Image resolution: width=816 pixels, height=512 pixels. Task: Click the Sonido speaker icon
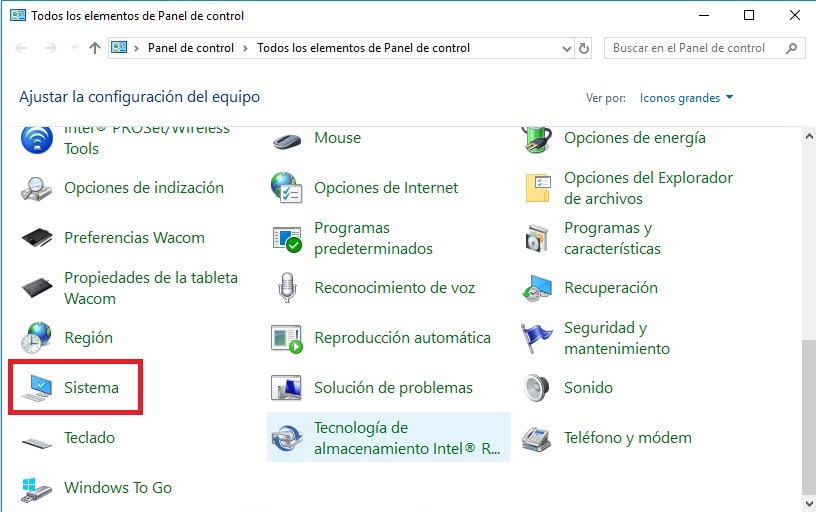(537, 388)
